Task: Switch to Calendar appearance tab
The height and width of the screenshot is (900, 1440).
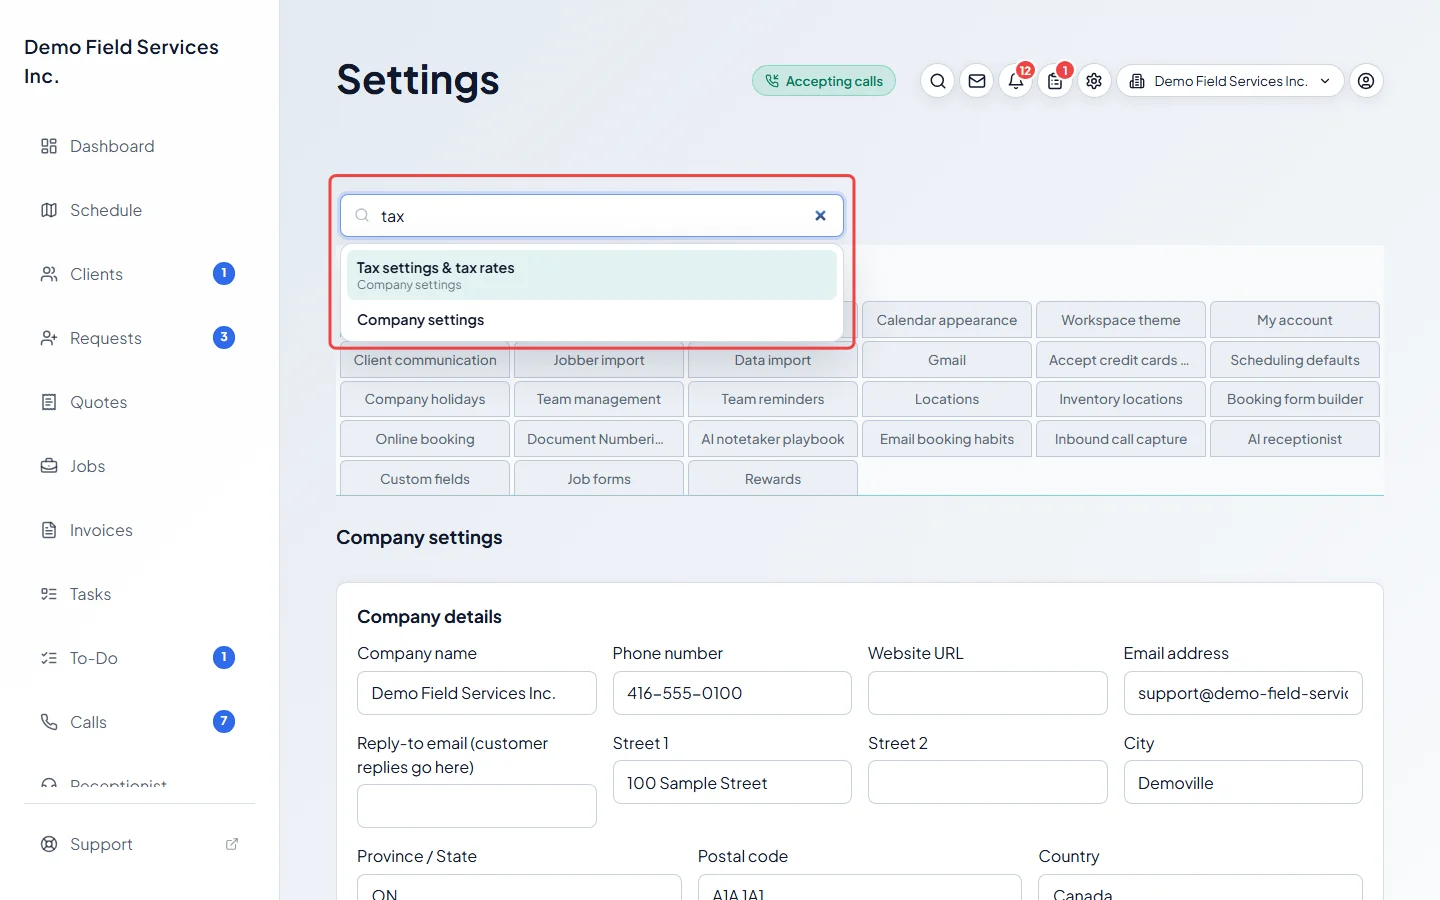Action: [x=947, y=320]
